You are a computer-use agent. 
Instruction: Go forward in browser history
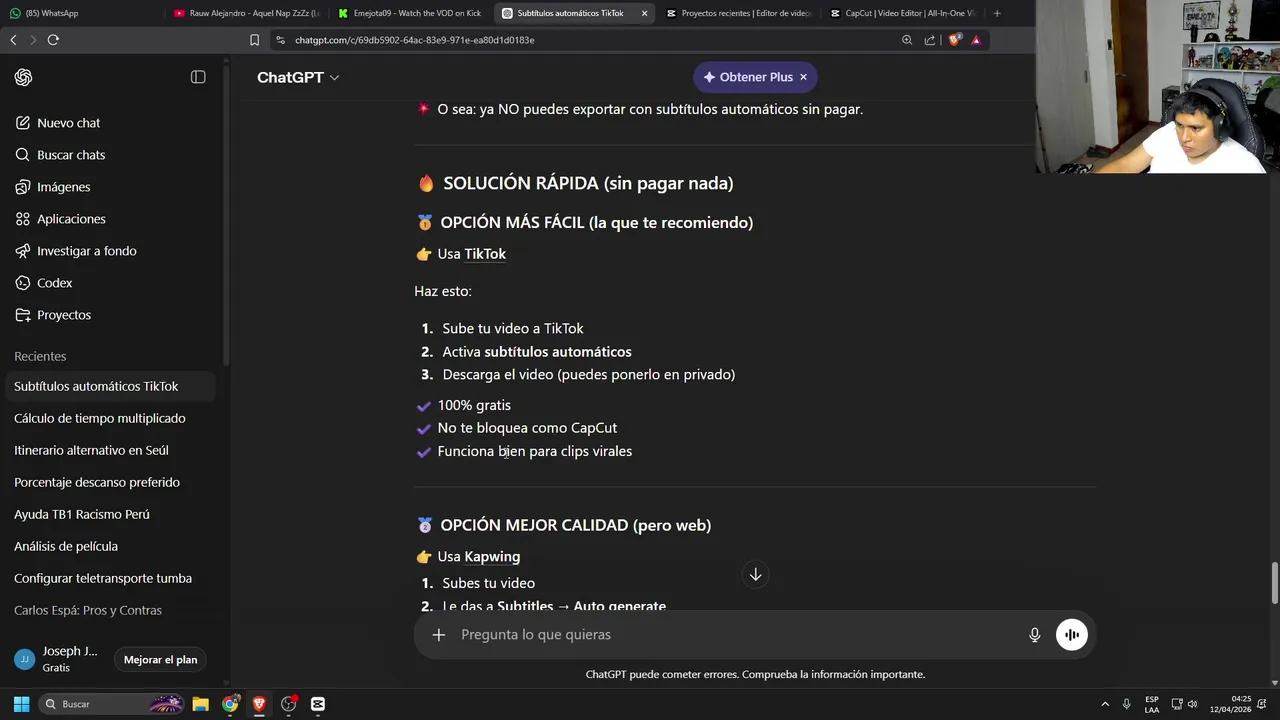33,40
